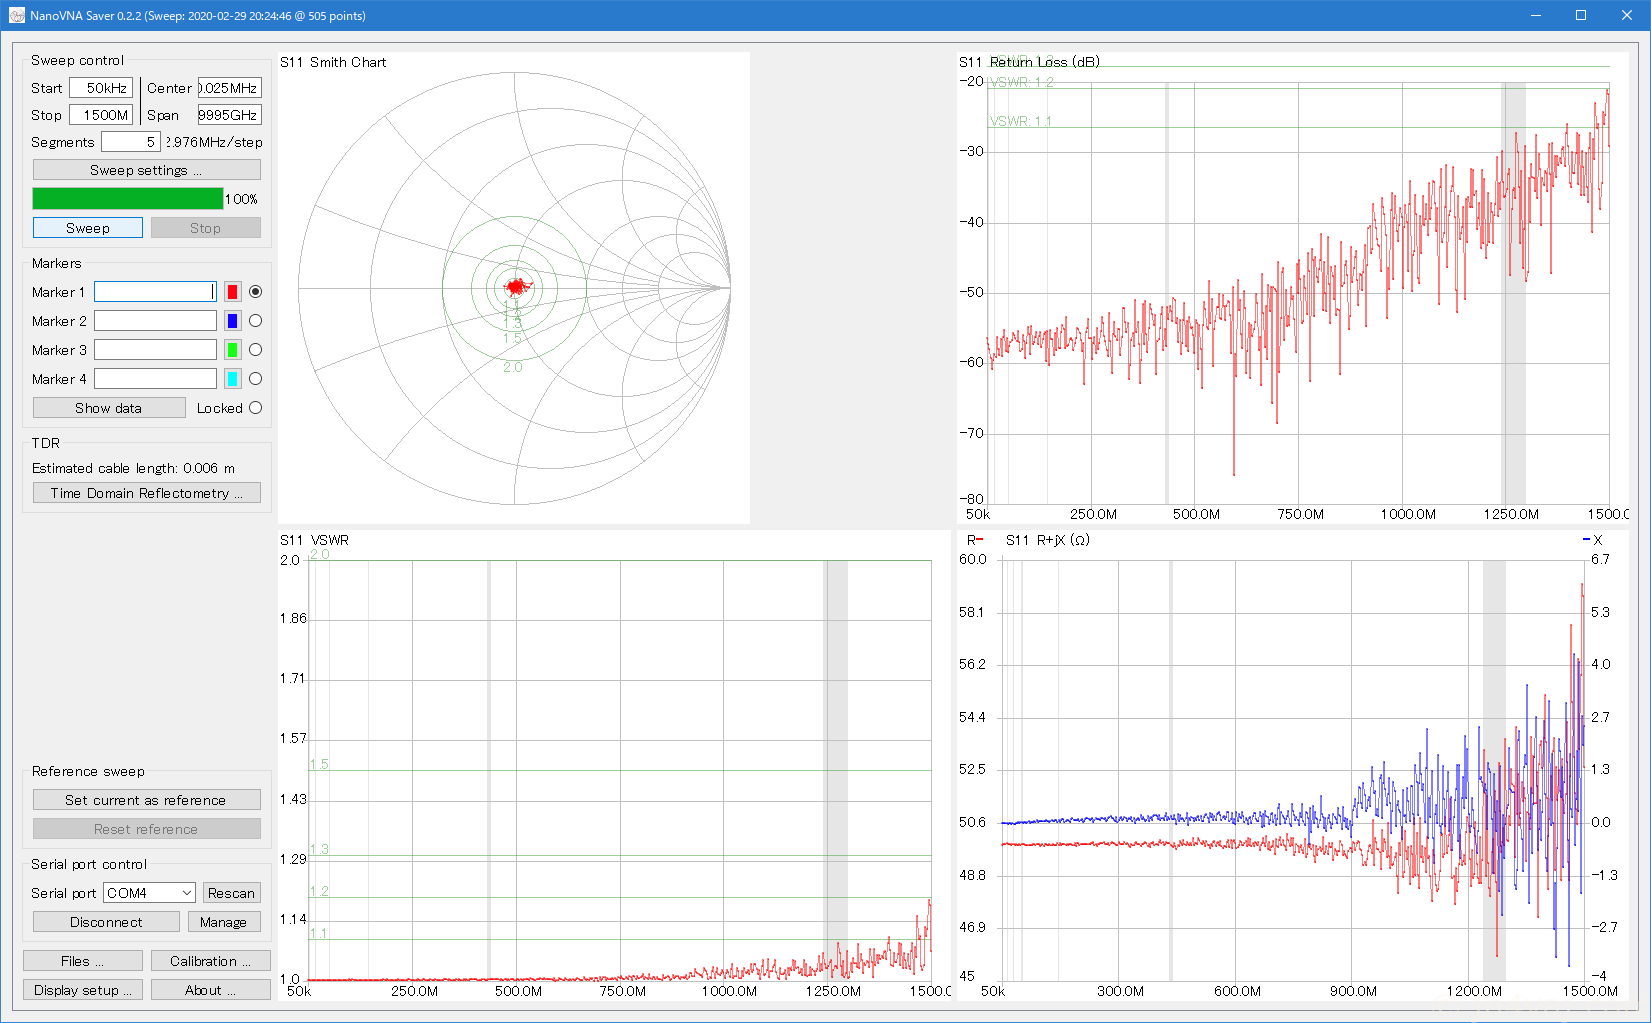Click the 'S11 VSWR' chart title
Viewport: 1651px width, 1023px height.
tap(315, 540)
